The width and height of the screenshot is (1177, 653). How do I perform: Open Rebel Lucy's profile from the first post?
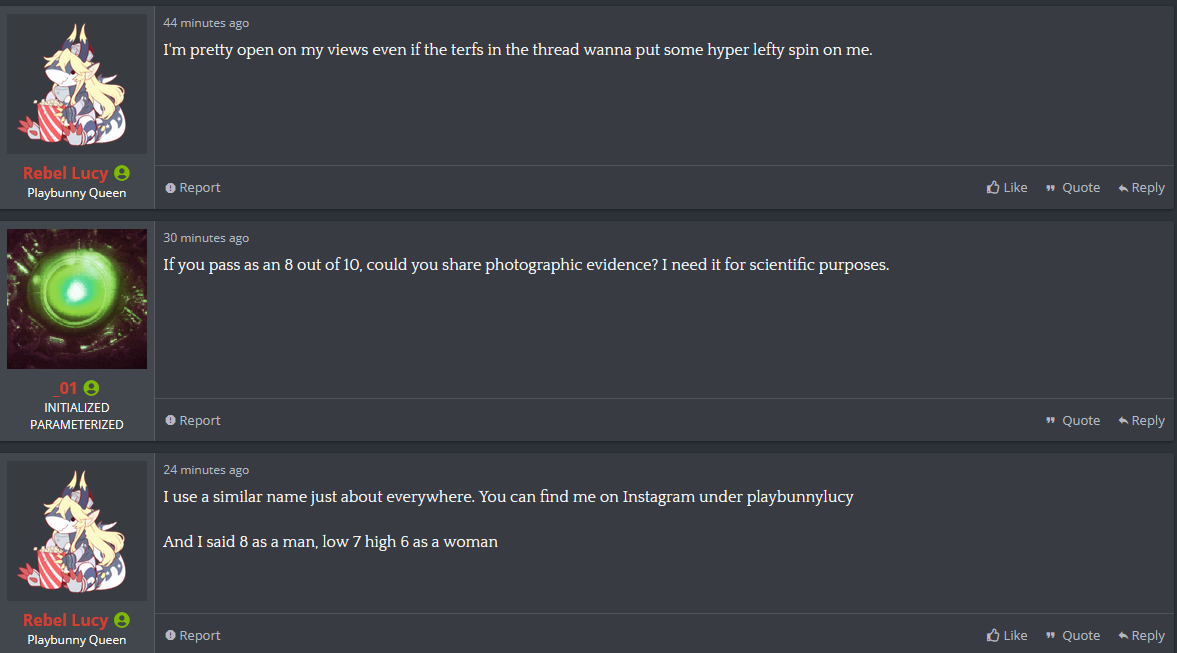pos(65,173)
